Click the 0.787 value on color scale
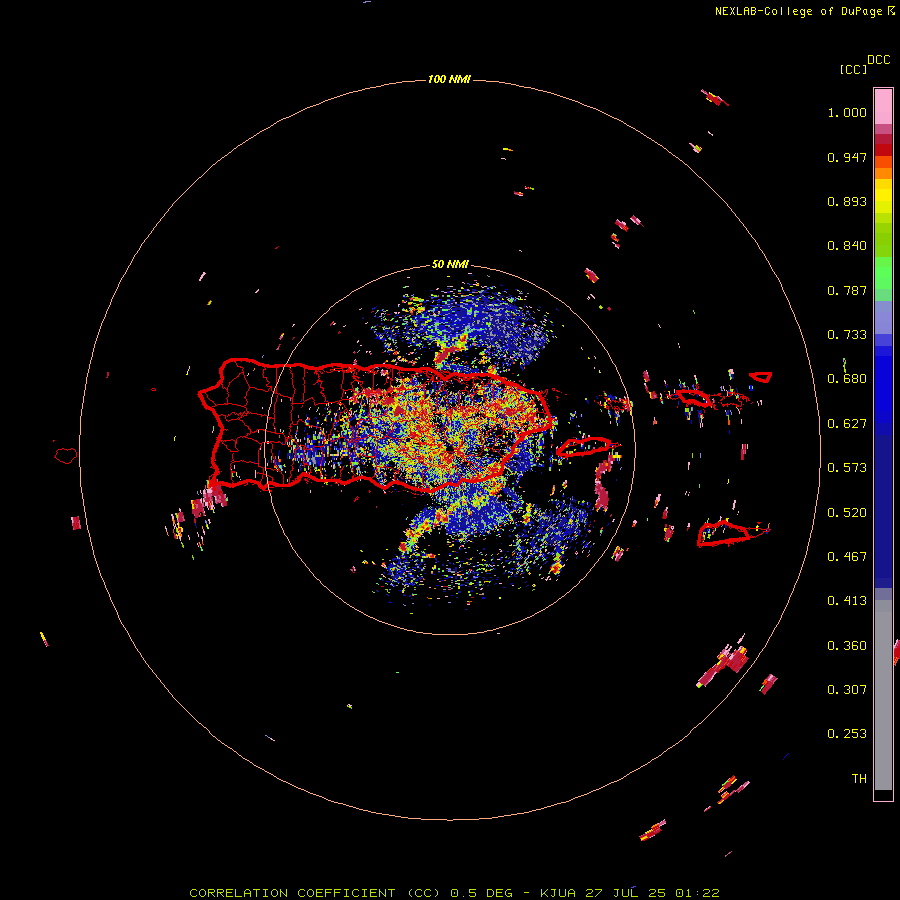The height and width of the screenshot is (900, 900). coord(847,290)
